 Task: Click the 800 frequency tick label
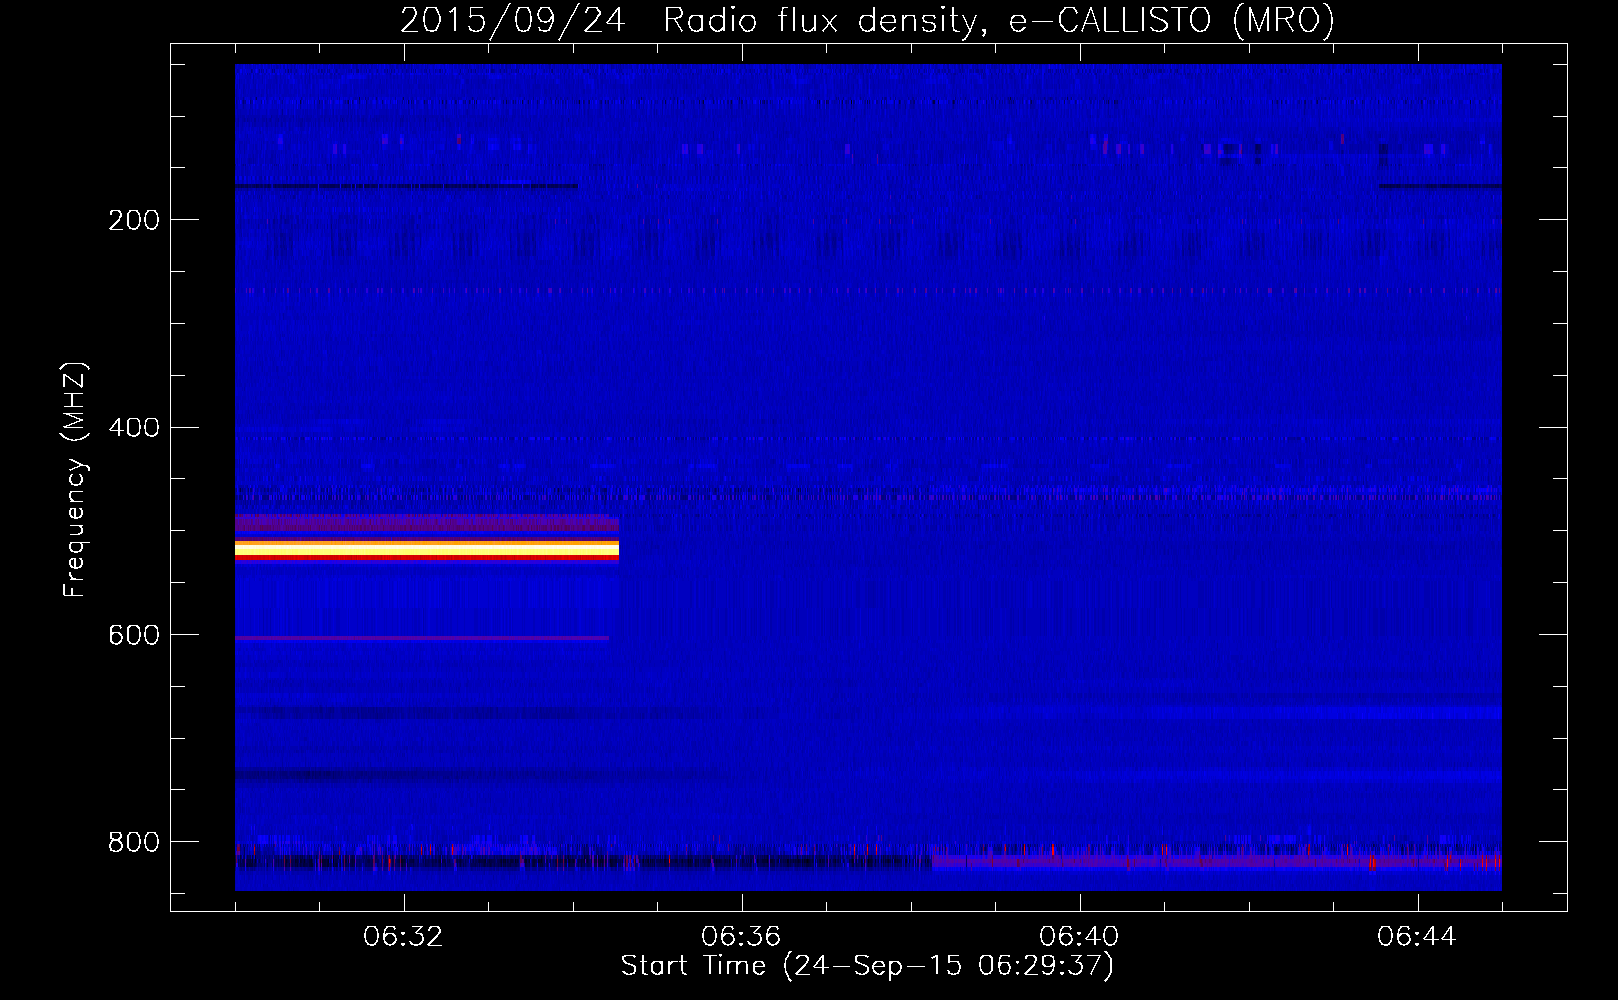134,842
